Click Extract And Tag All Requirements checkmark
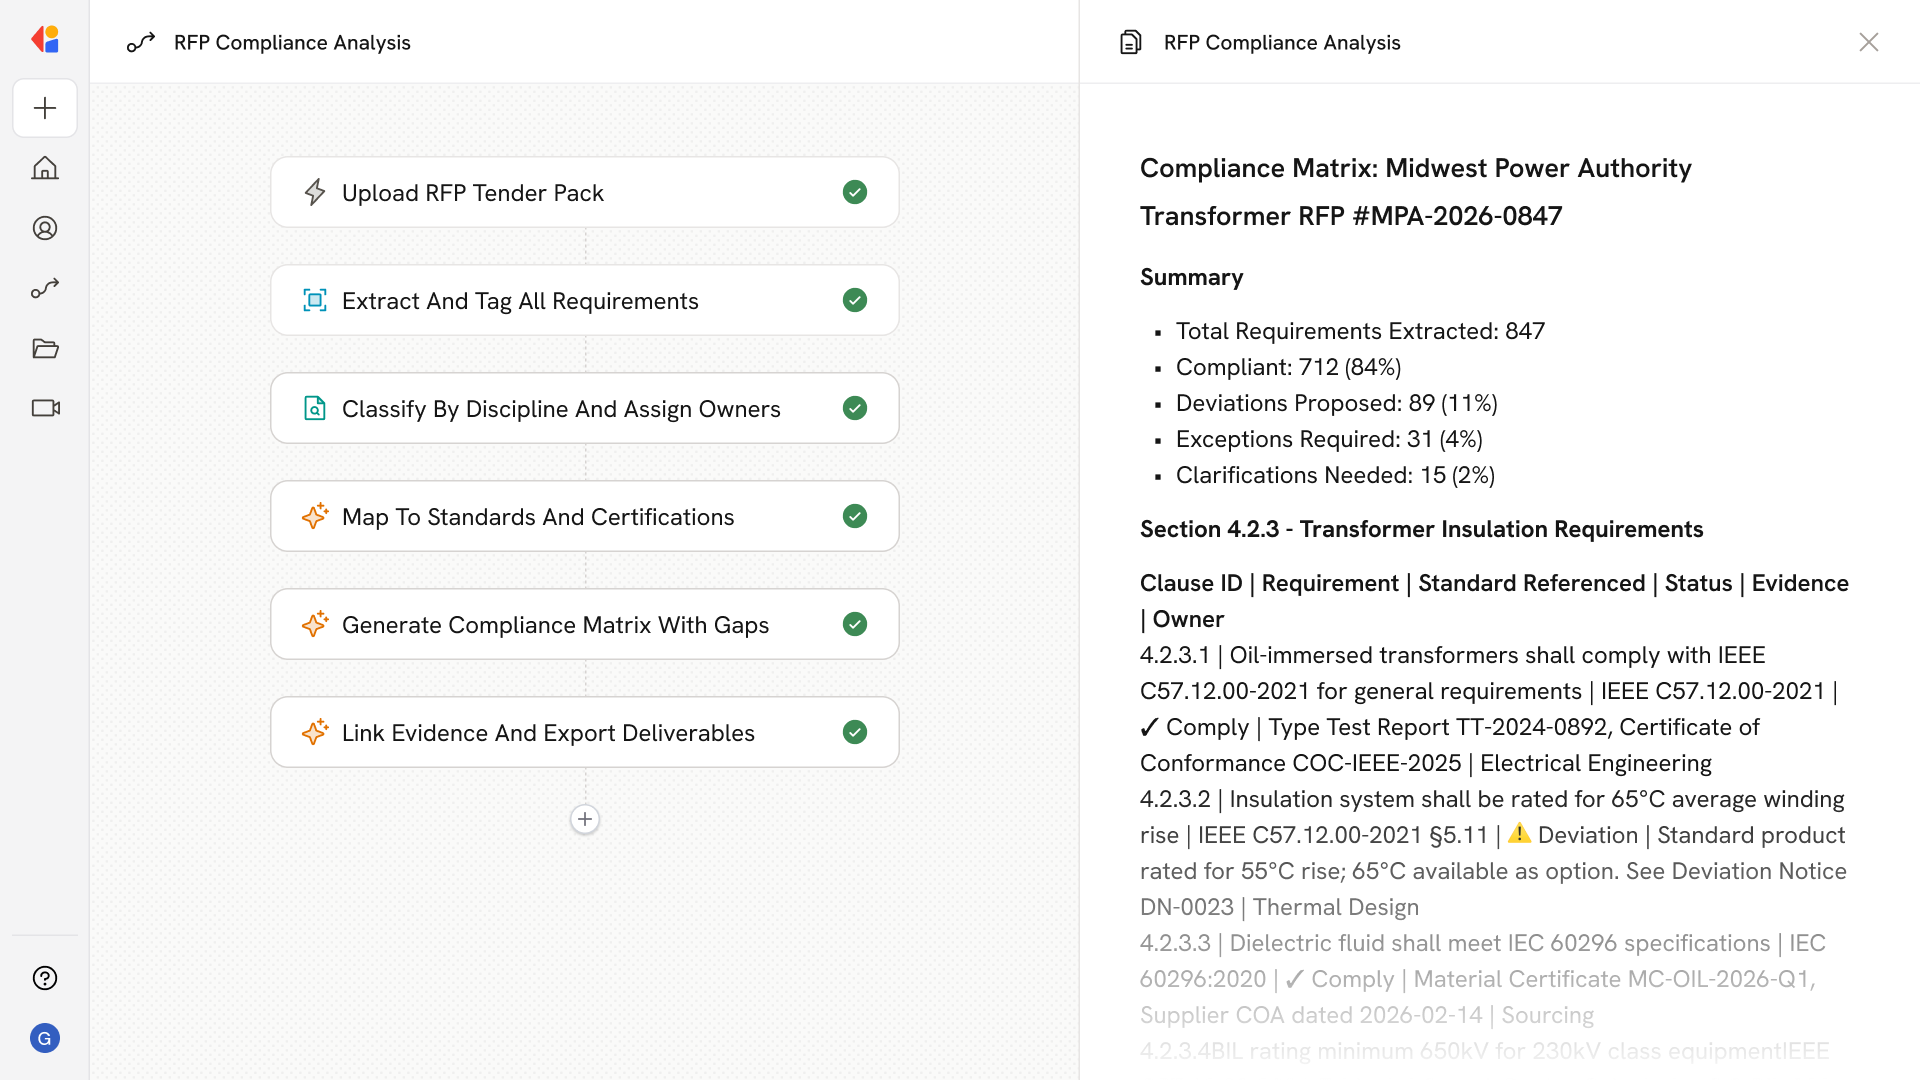Image resolution: width=1920 pixels, height=1080 pixels. click(854, 300)
